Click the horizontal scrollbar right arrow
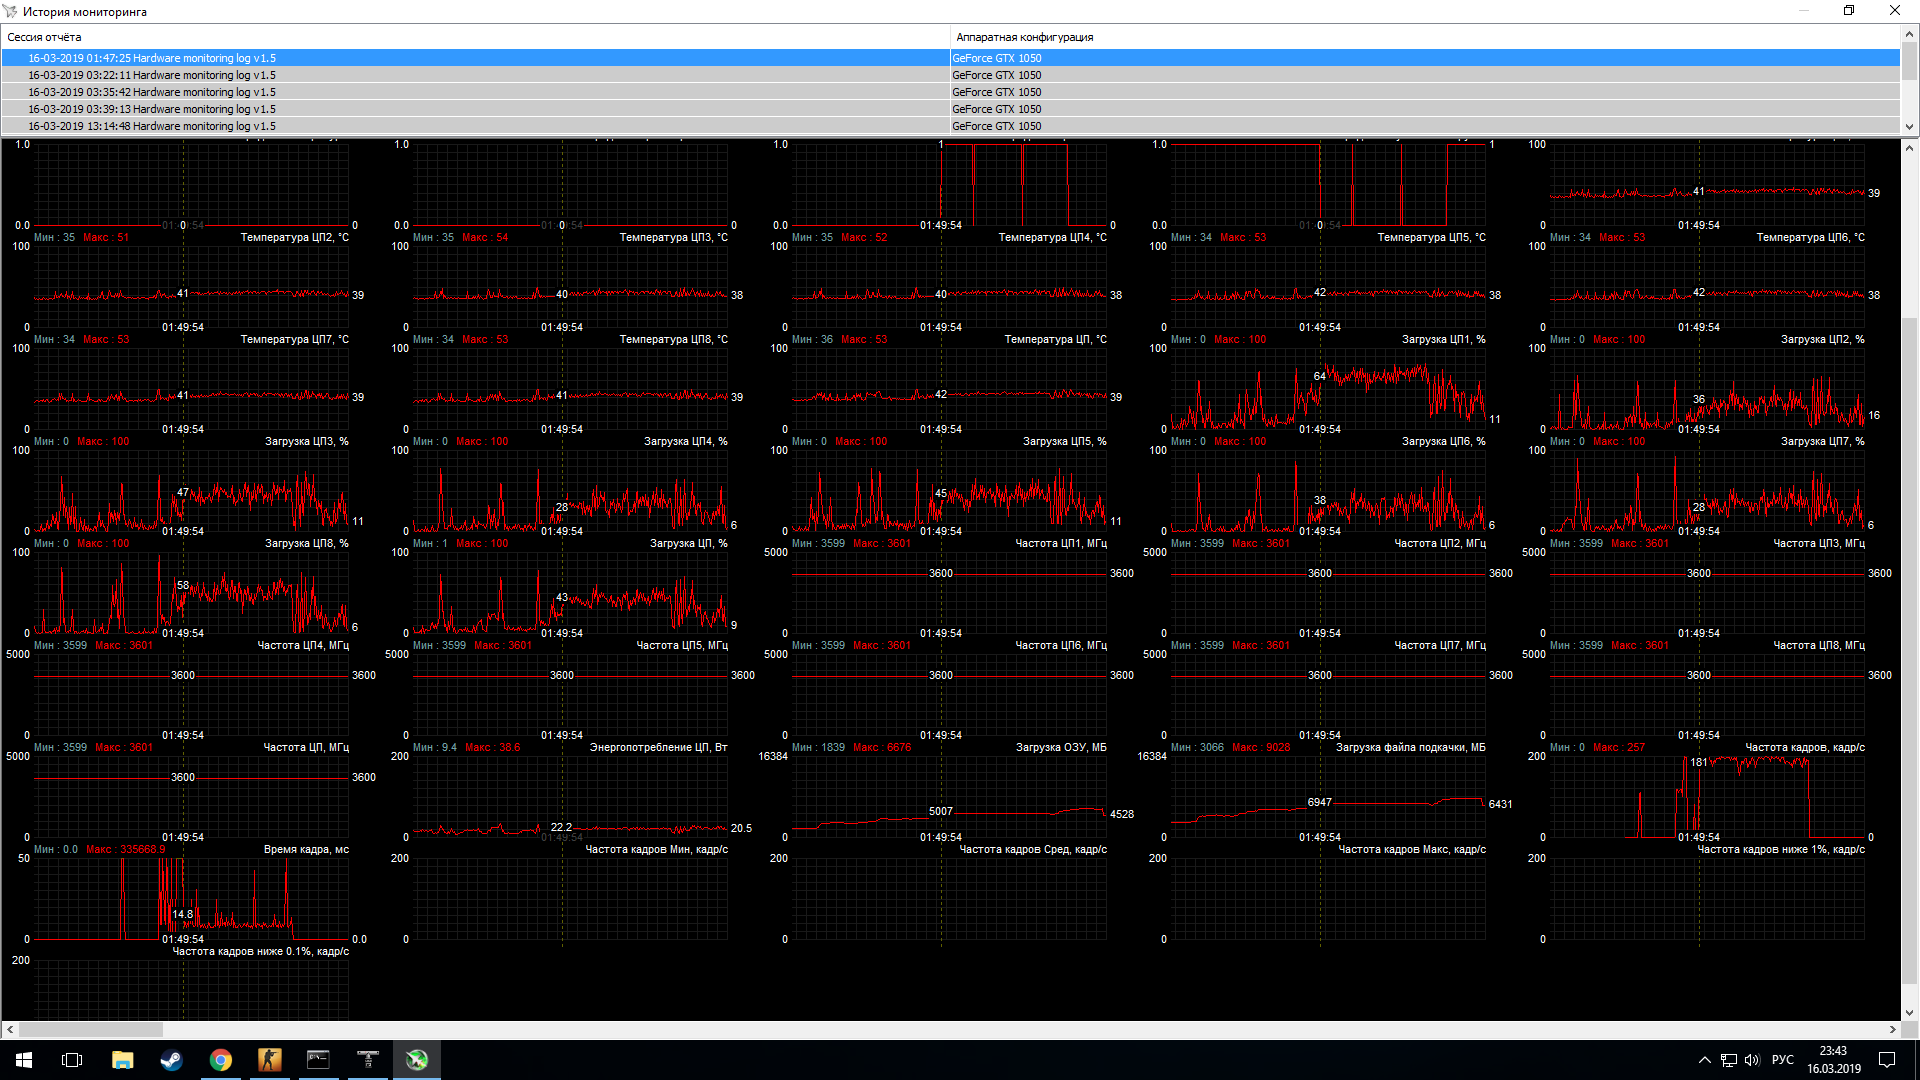The width and height of the screenshot is (1920, 1080). coord(1892,1029)
